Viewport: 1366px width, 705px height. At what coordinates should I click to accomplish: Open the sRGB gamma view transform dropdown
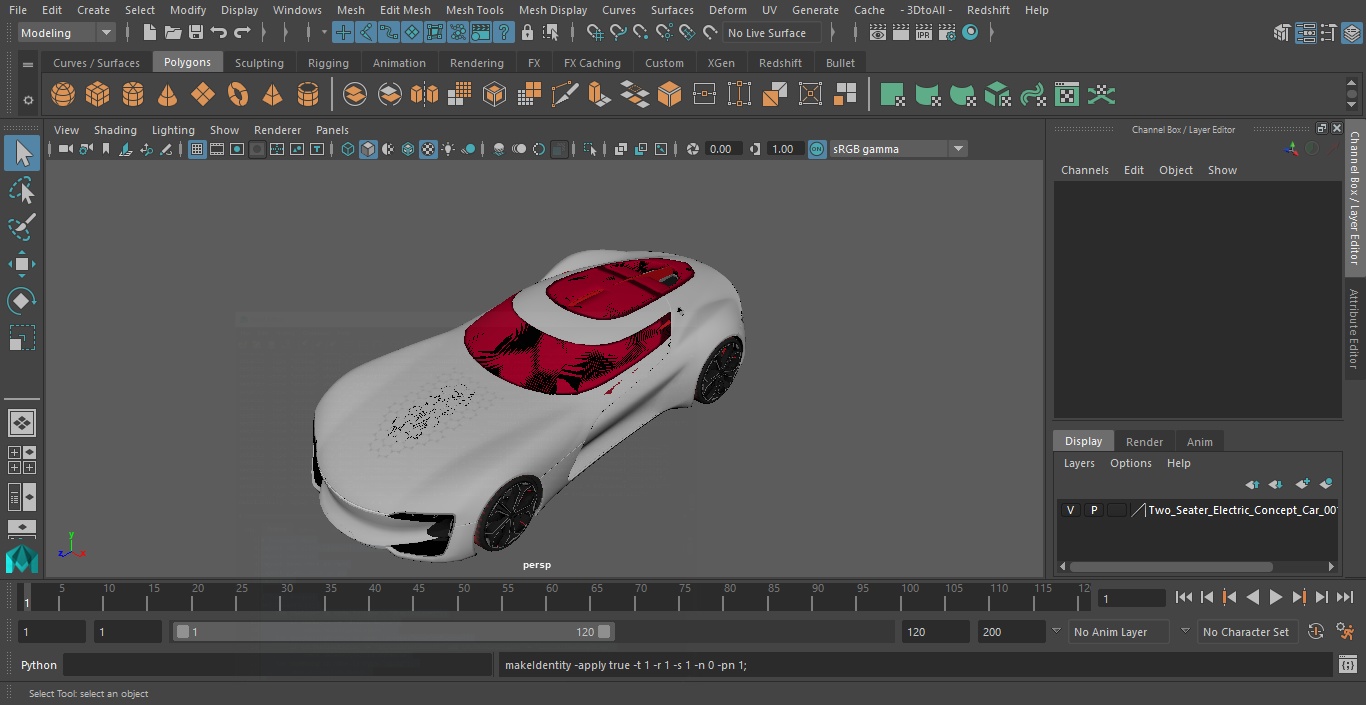(898, 149)
